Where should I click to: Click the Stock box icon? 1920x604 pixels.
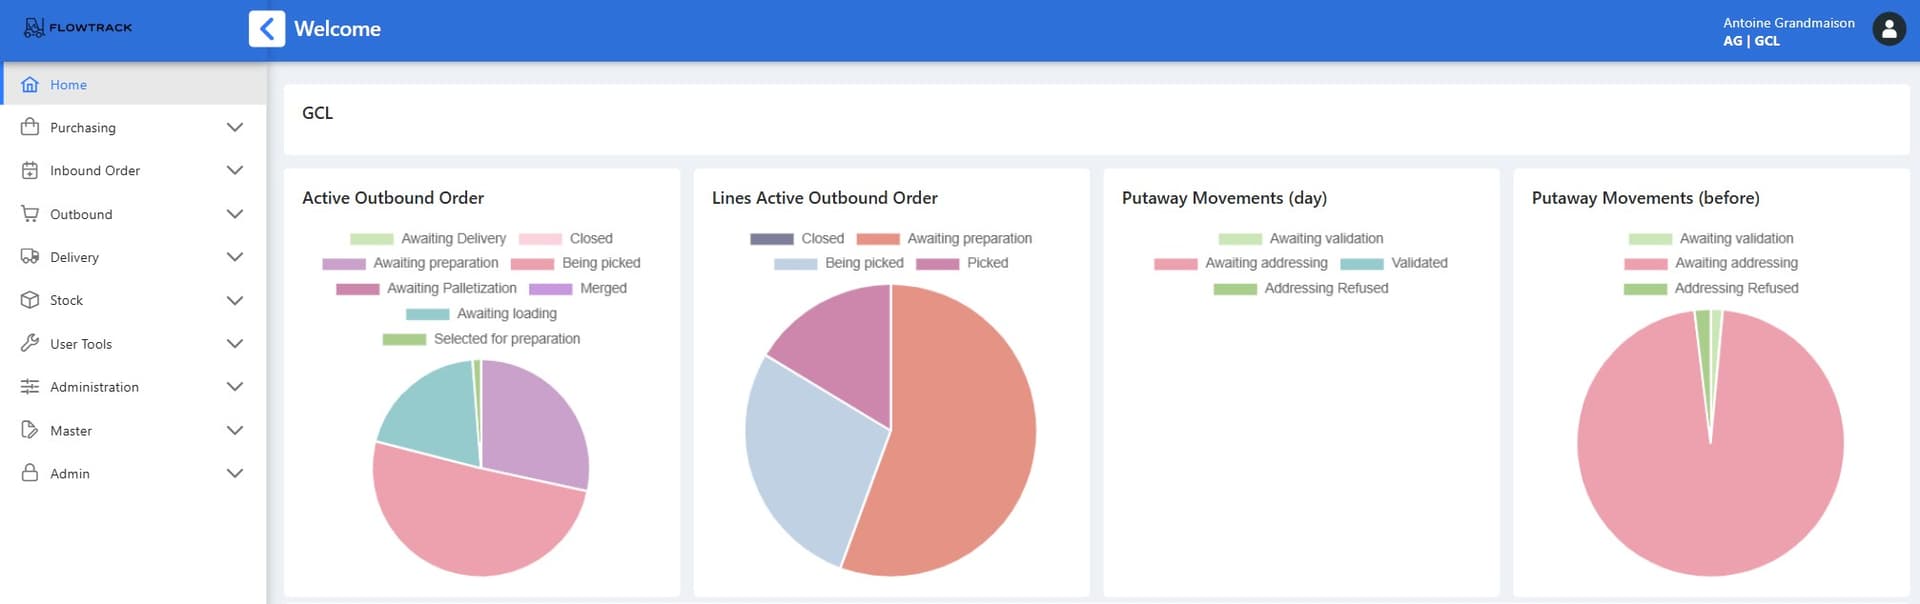point(30,300)
